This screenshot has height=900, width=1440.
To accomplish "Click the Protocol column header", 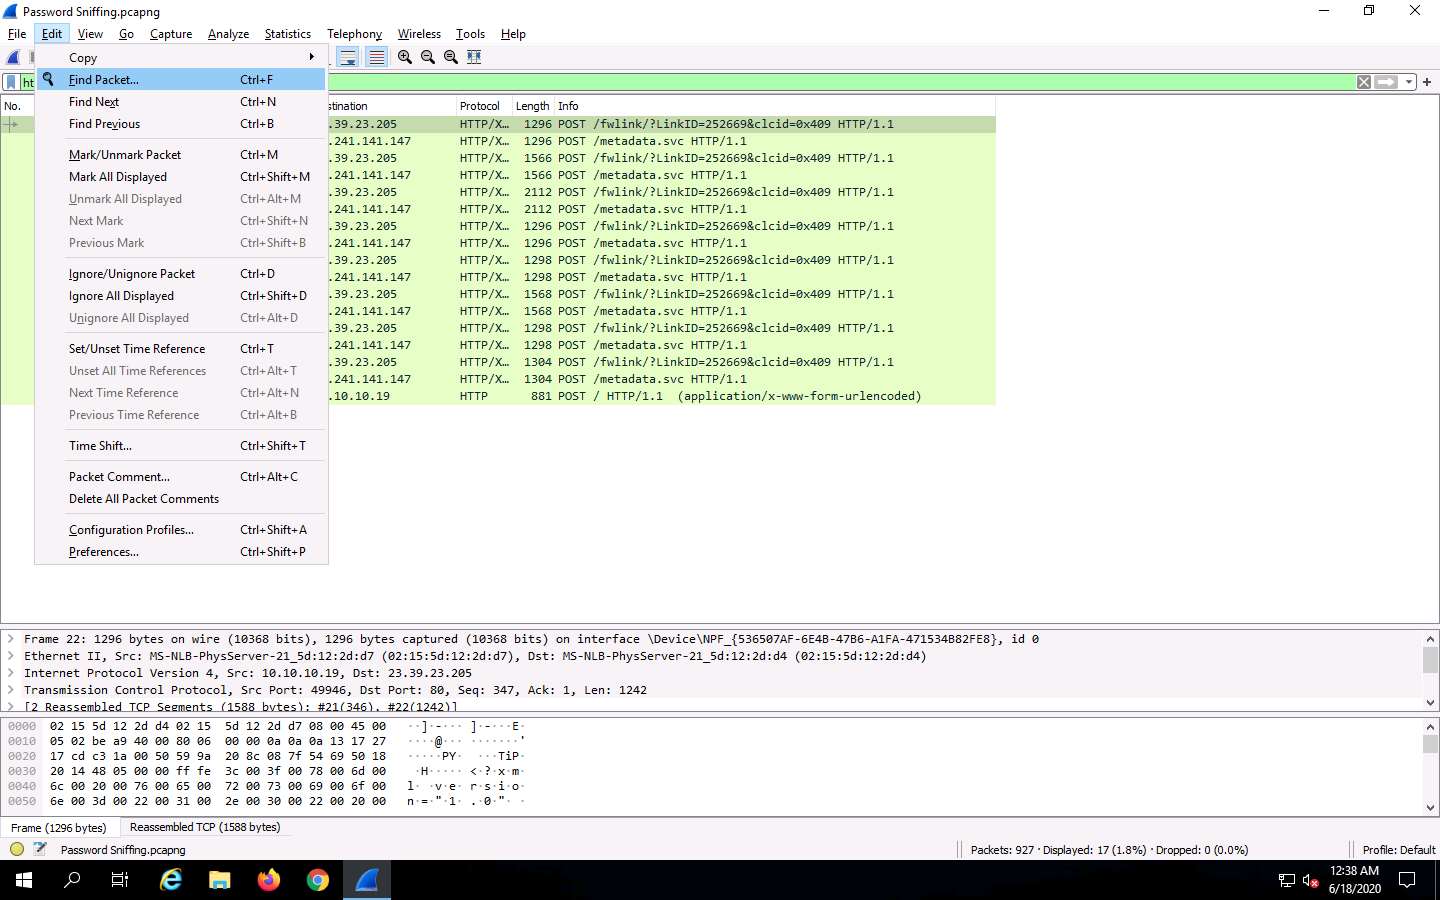I will click(x=483, y=106).
